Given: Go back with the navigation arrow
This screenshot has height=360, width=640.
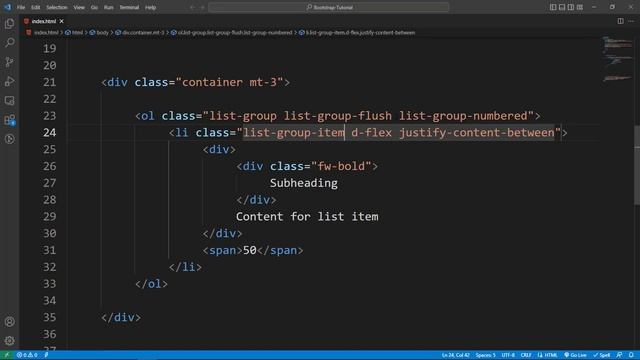Looking at the screenshot, I should pyautogui.click(x=192, y=7).
